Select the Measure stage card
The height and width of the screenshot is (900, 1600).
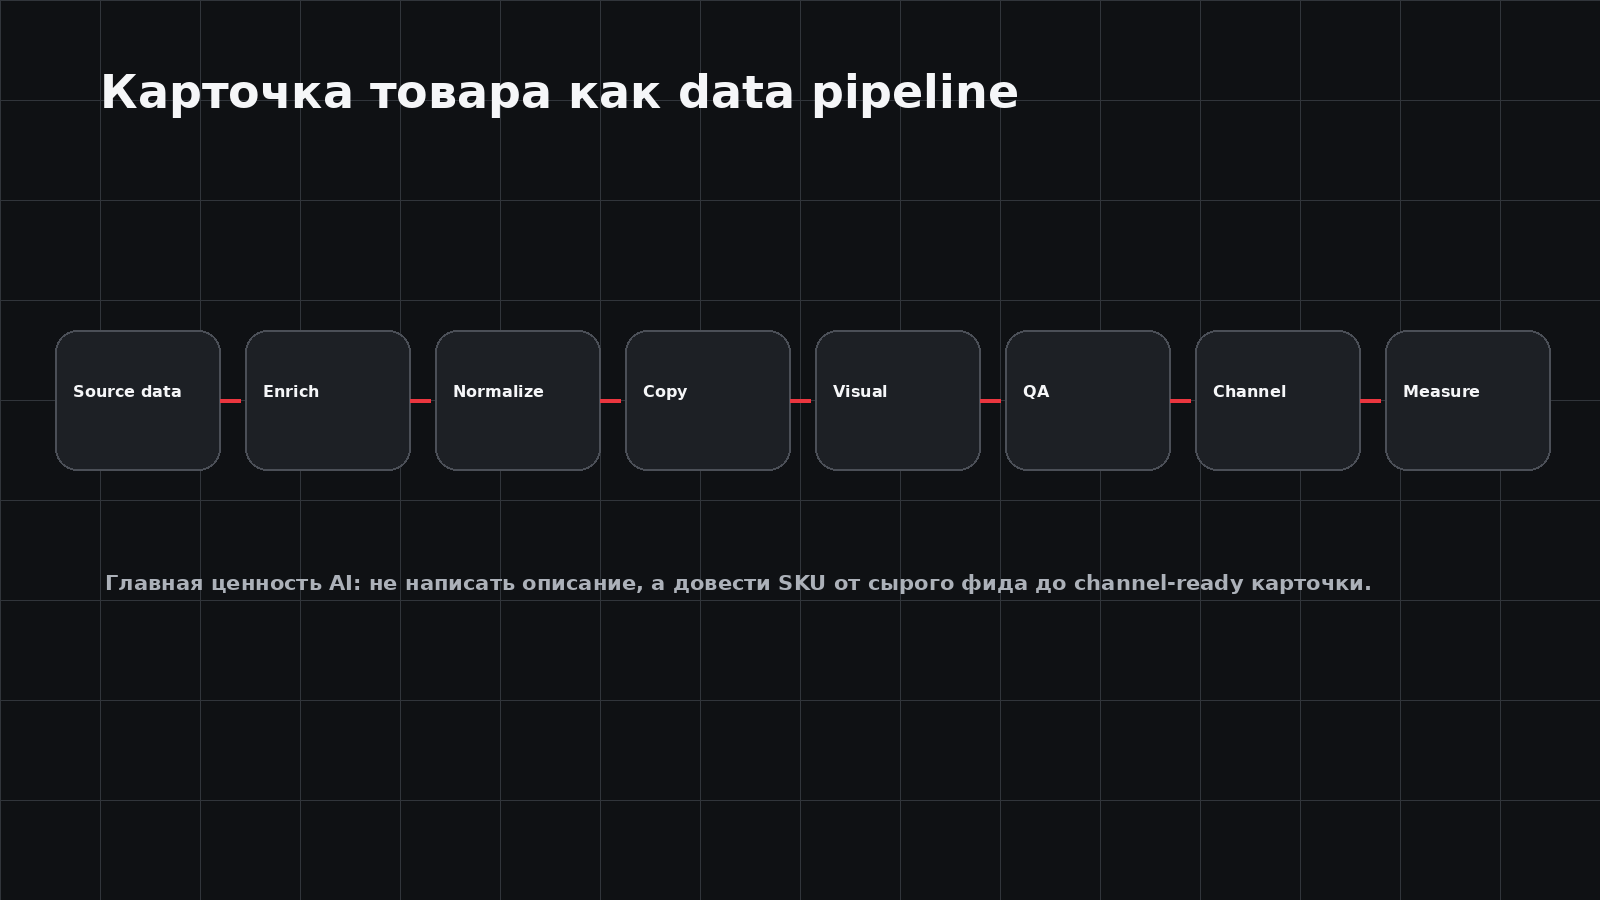1468,400
